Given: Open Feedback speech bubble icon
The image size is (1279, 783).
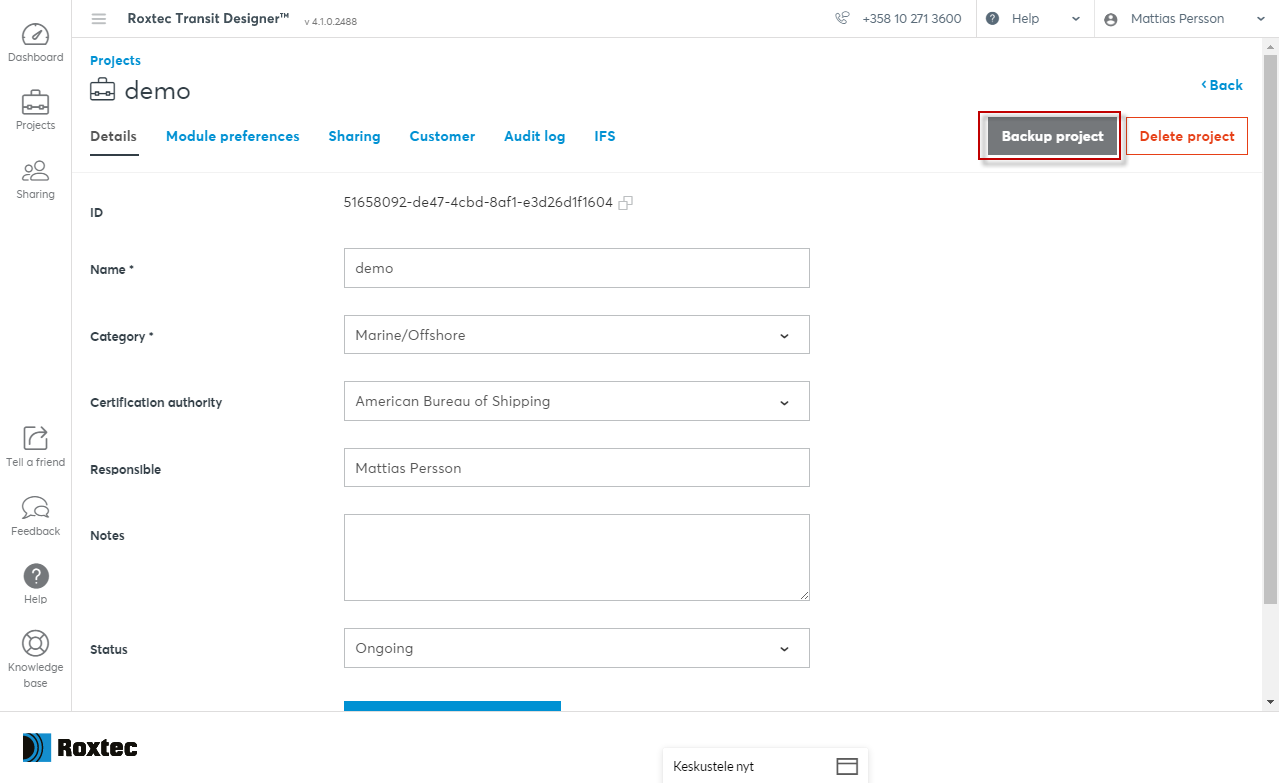Looking at the screenshot, I should (x=35, y=508).
